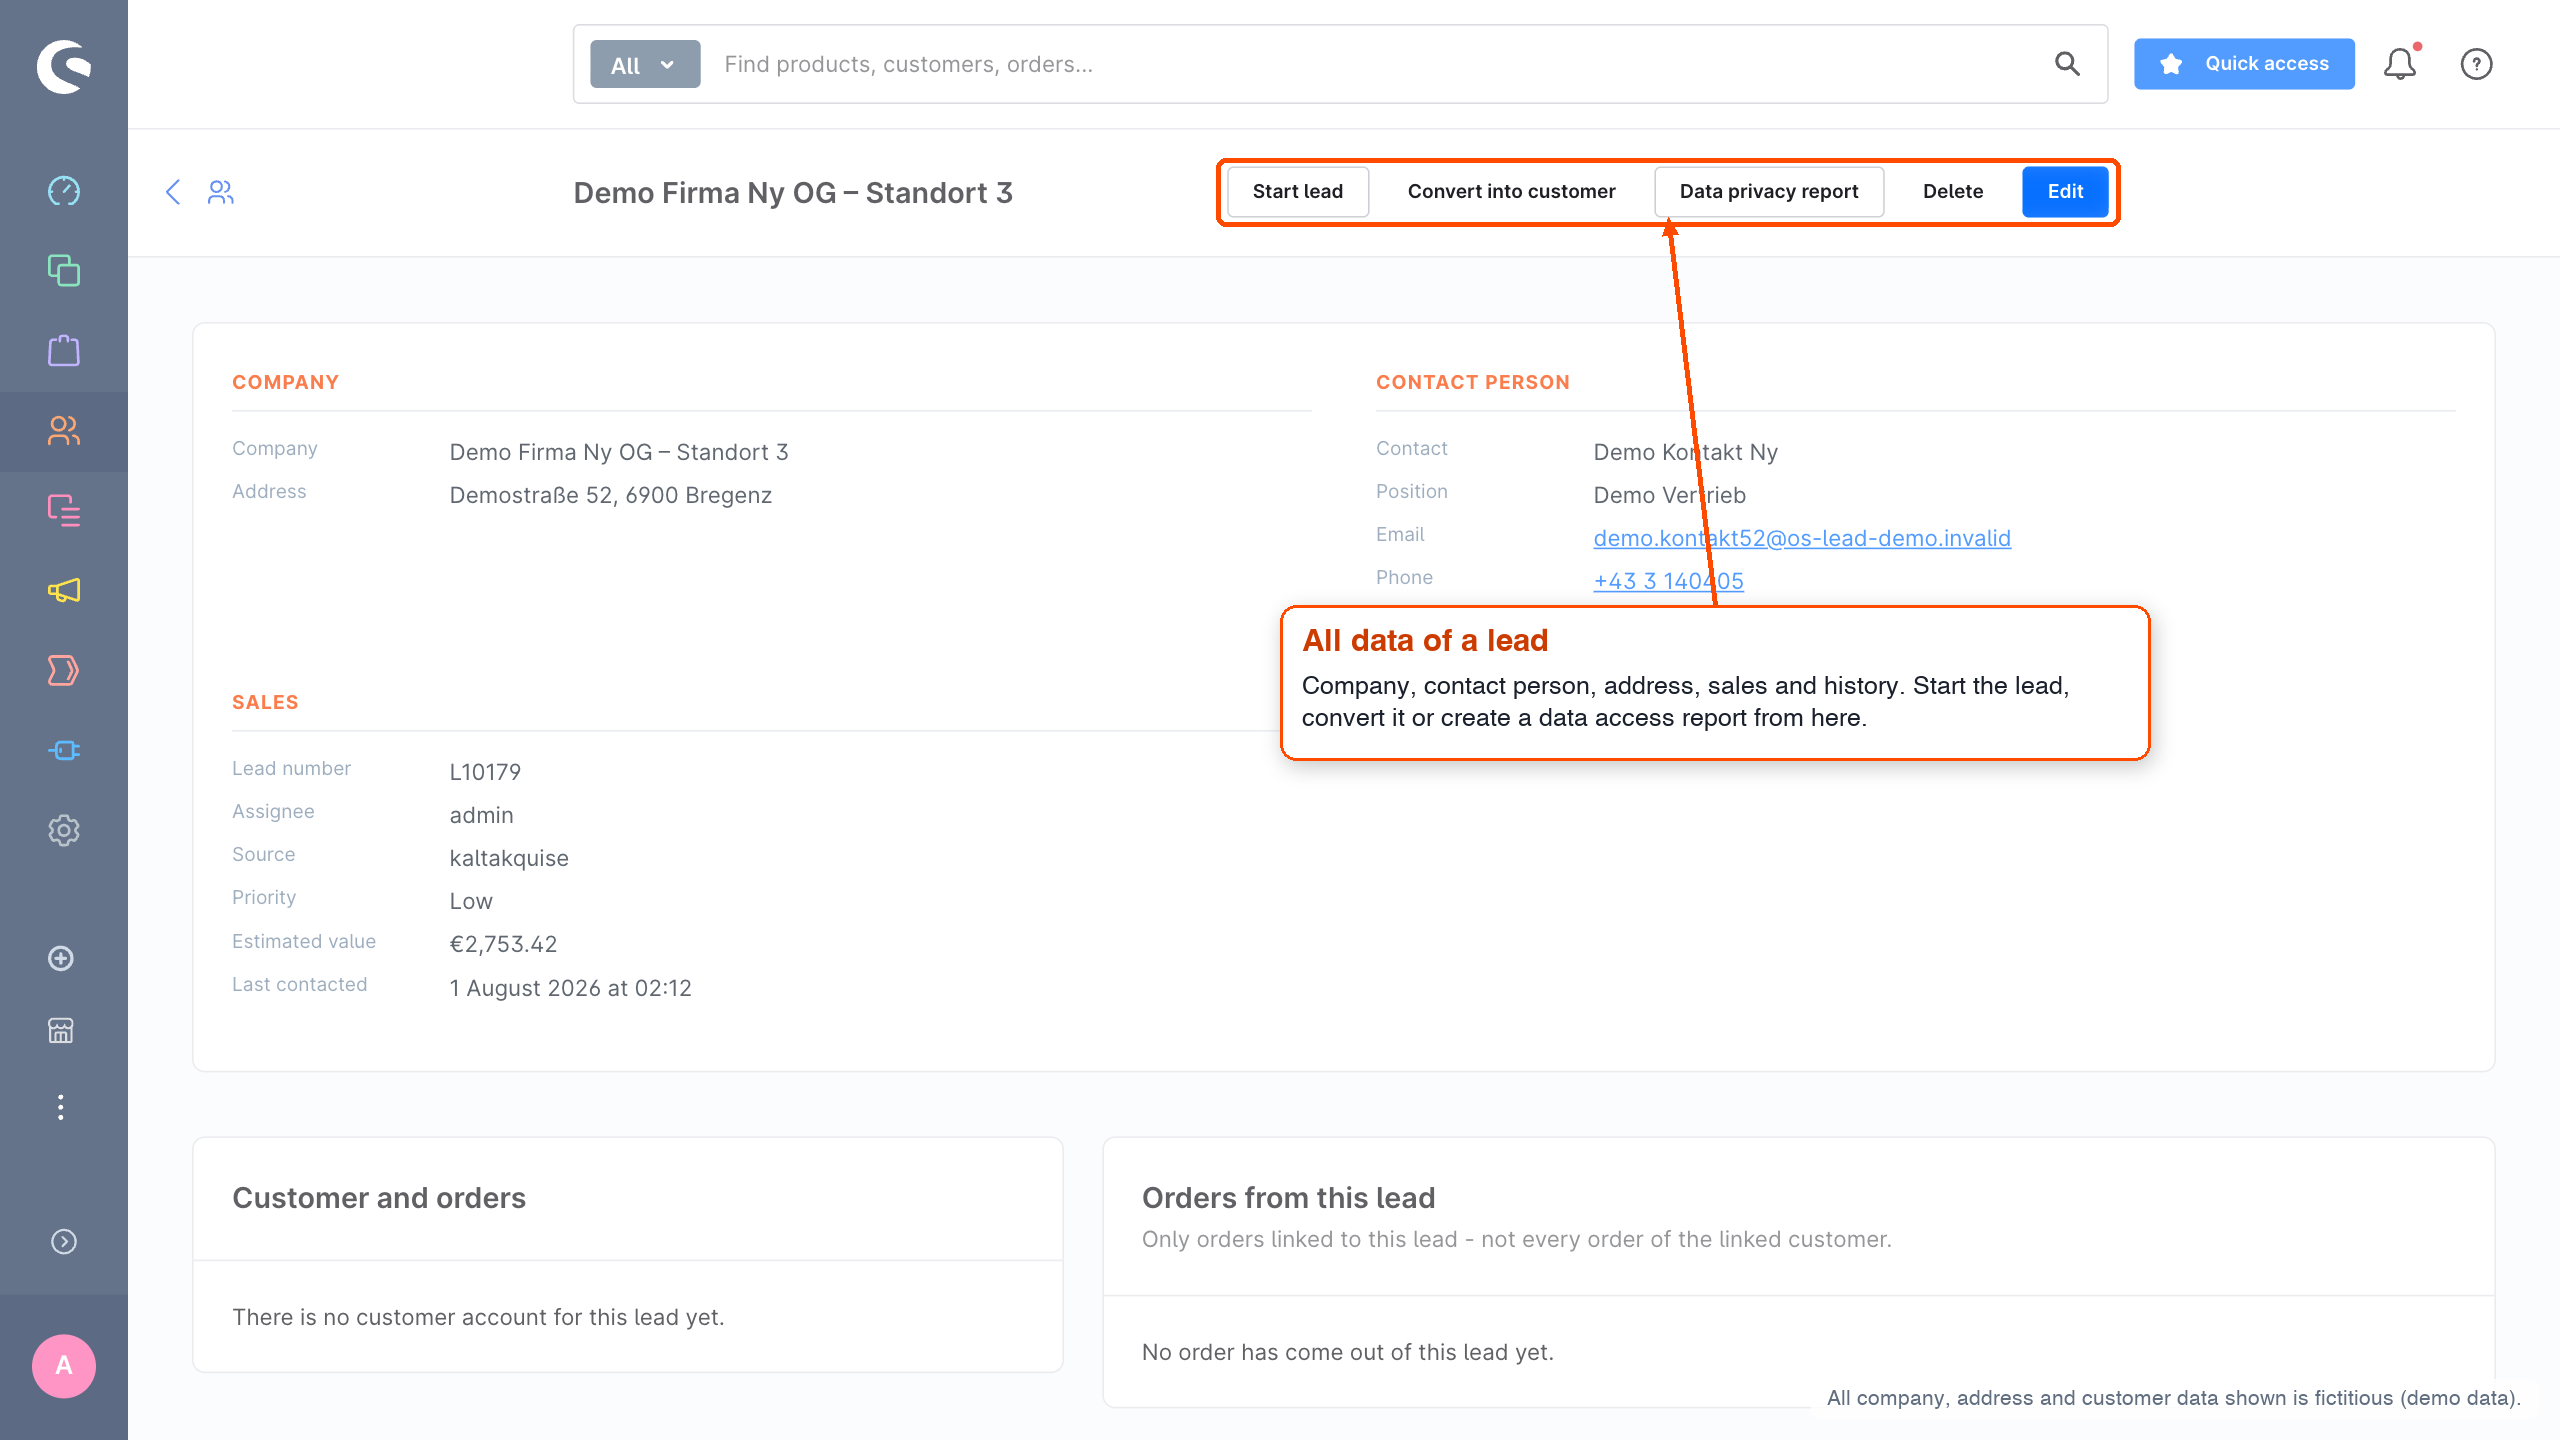Open the Content layout icon in sidebar
The width and height of the screenshot is (2560, 1440).
pyautogui.click(x=64, y=511)
